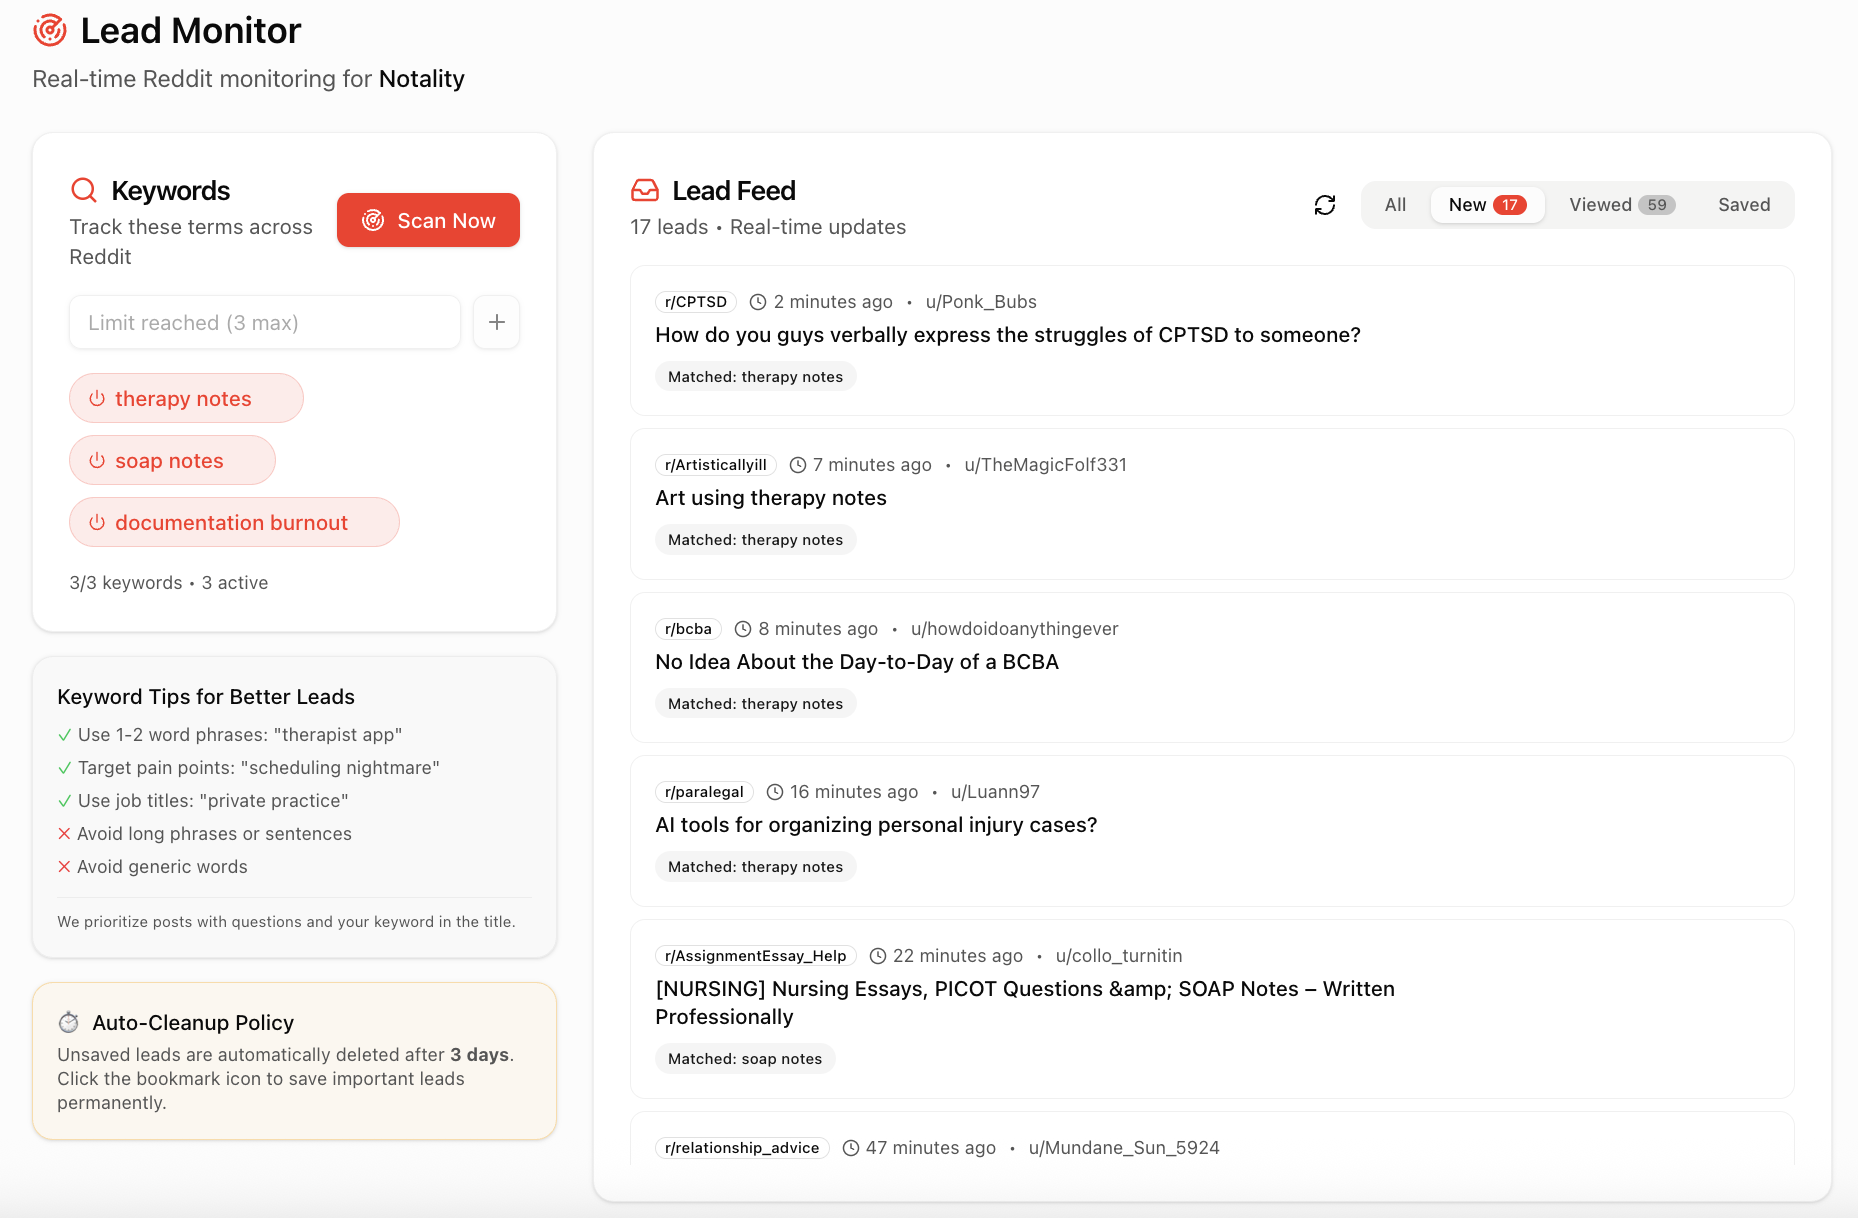
Task: Open the Art using therapy notes post
Action: pos(771,498)
